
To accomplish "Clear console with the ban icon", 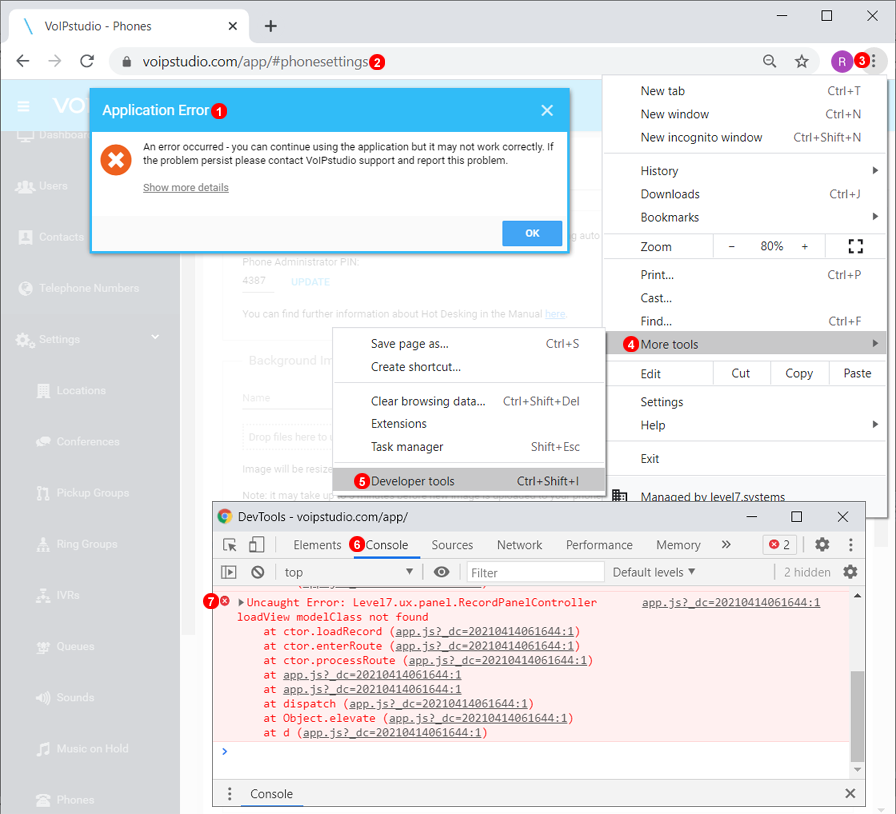I will (258, 572).
